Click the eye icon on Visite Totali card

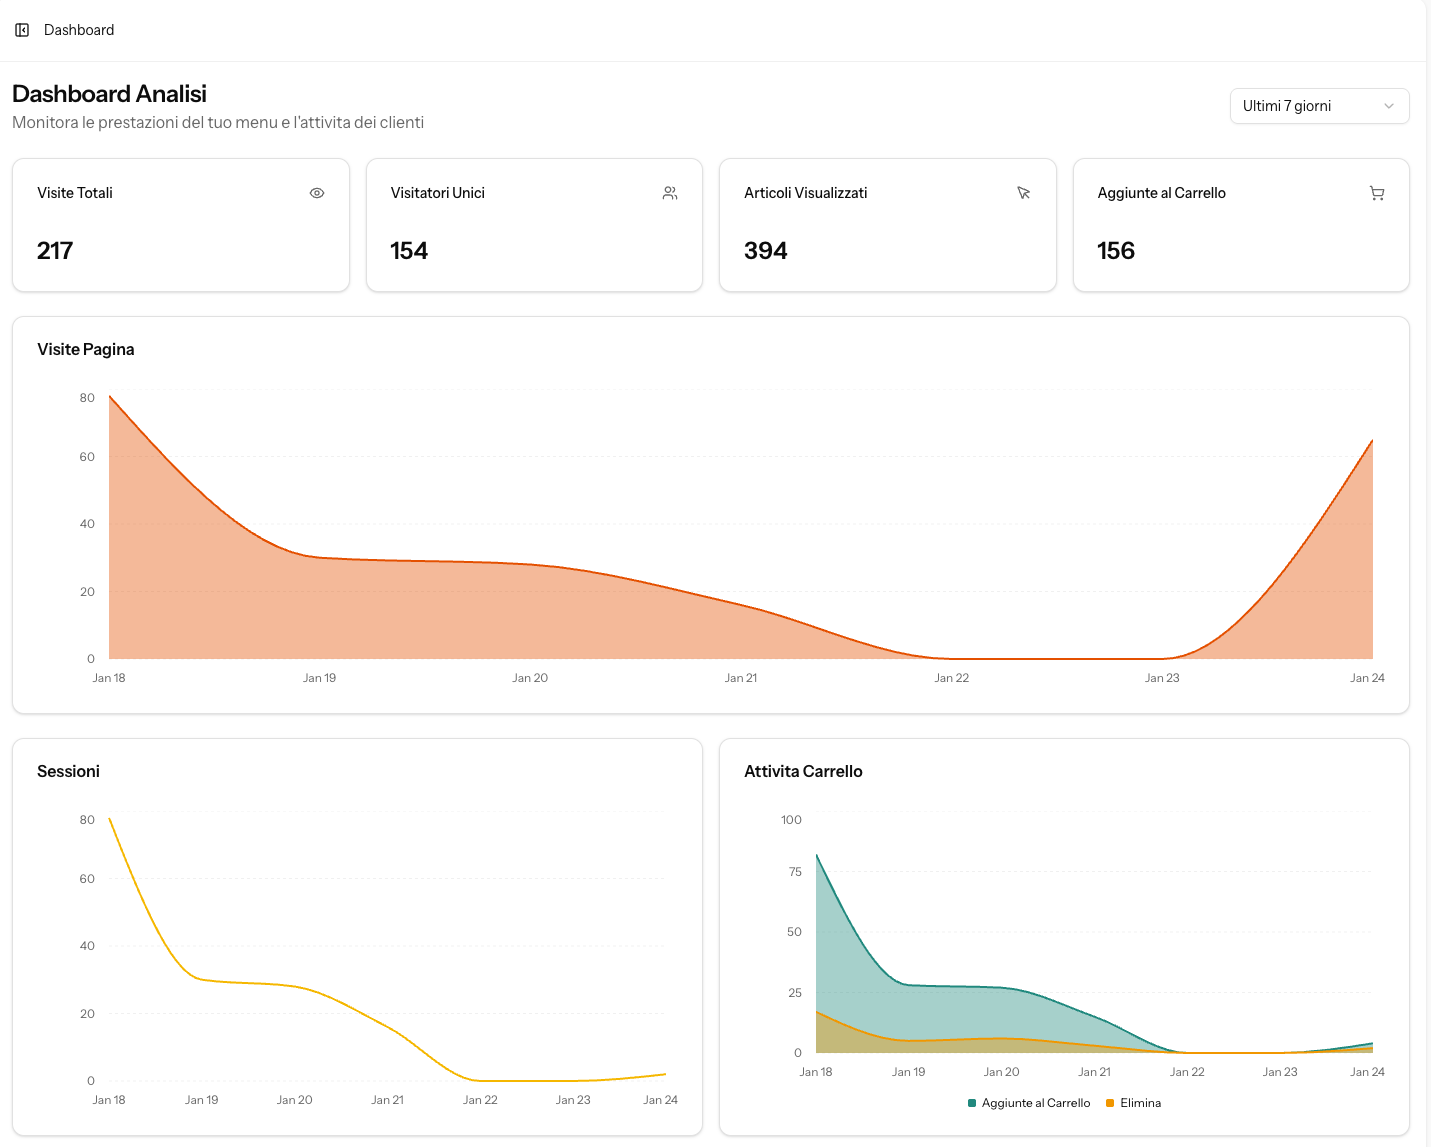point(316,192)
